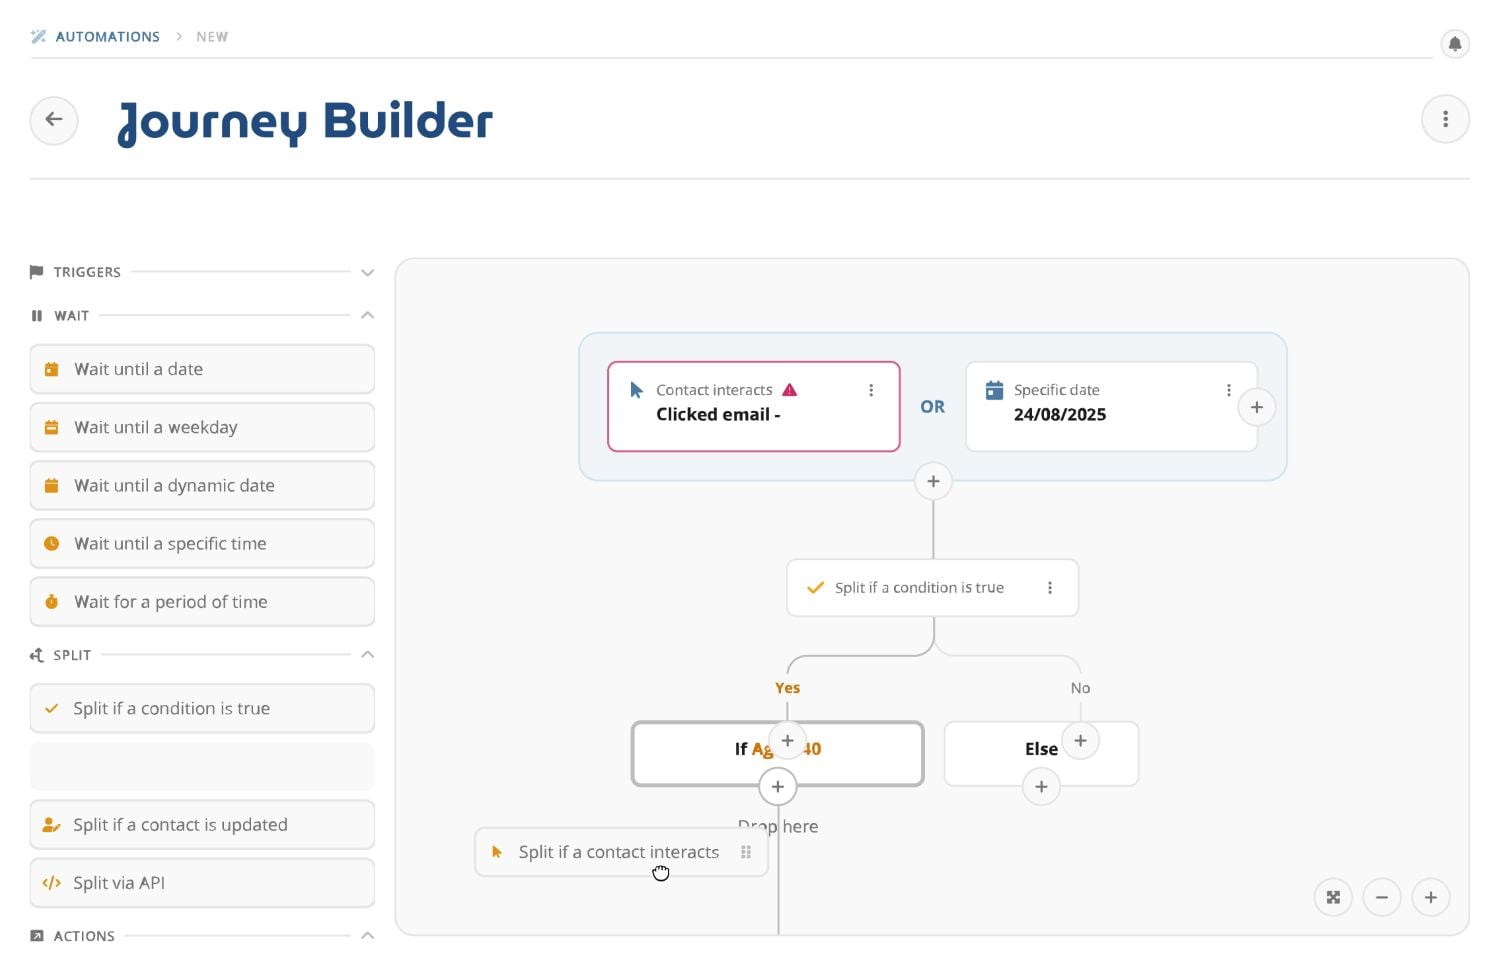Zoom in the canvas with the plus button
This screenshot has height=976, width=1500.
click(1431, 898)
